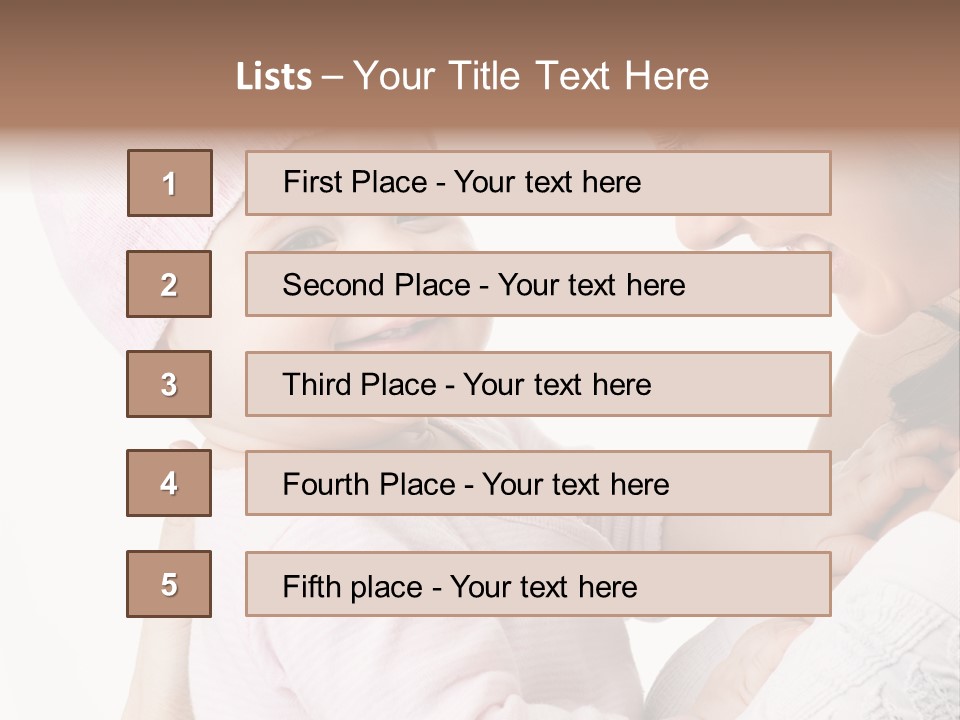This screenshot has height=720, width=960.
Task: Select the First Place text bar
Action: point(538,183)
